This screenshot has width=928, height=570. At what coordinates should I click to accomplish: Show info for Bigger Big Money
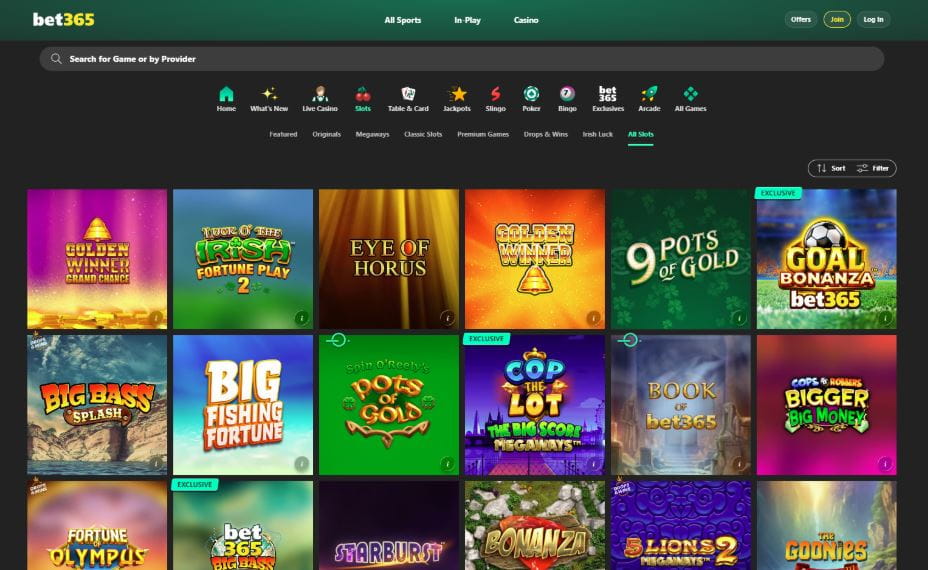(885, 463)
